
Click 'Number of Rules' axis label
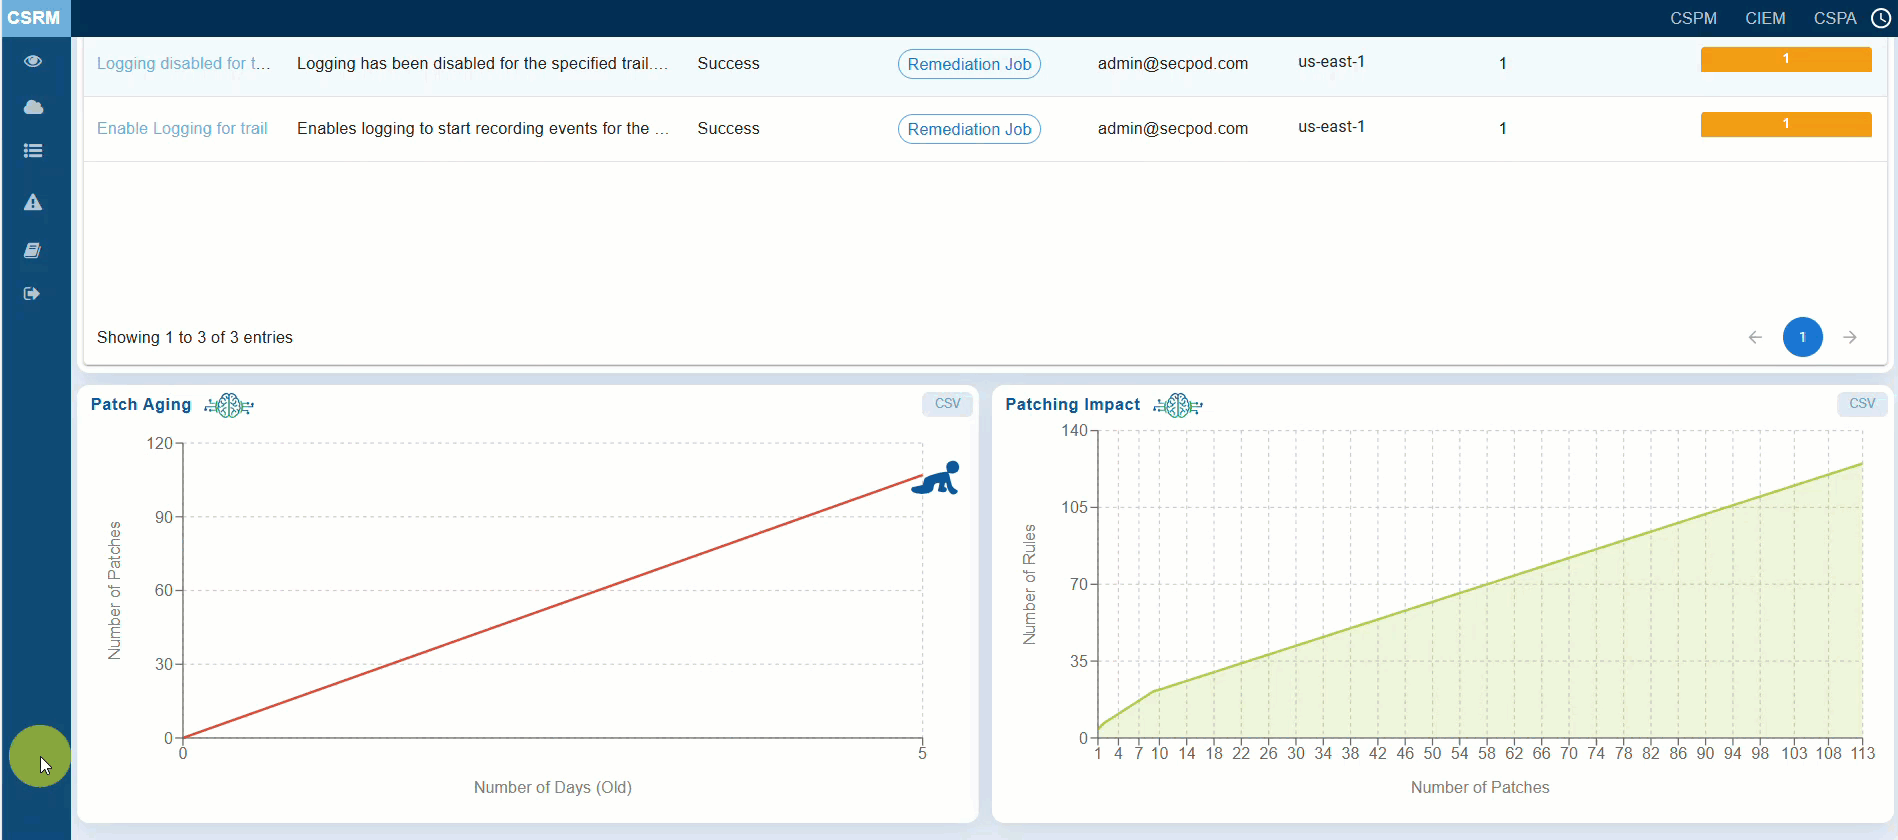pos(1029,584)
